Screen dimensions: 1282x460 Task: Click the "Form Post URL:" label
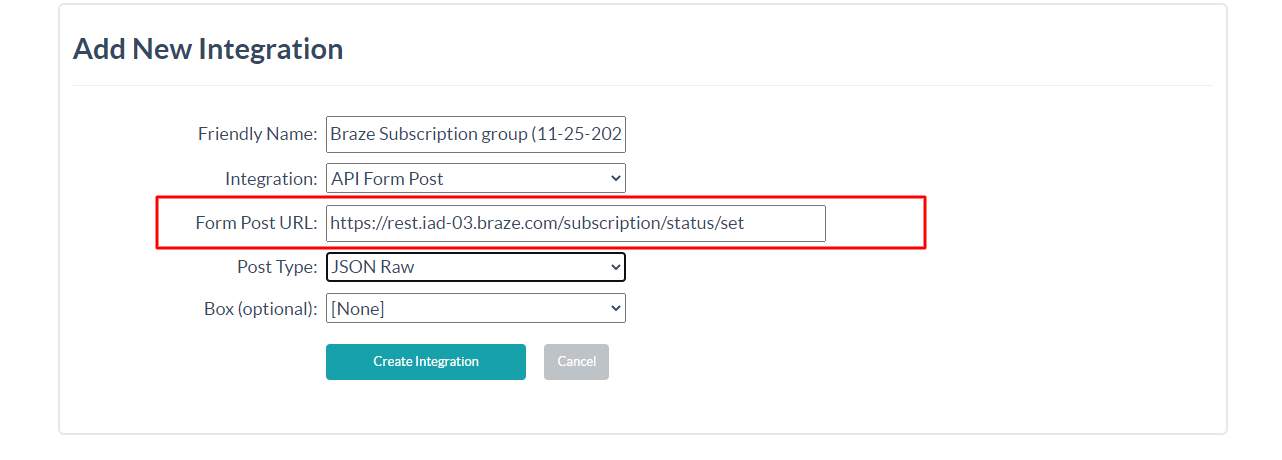coord(256,223)
